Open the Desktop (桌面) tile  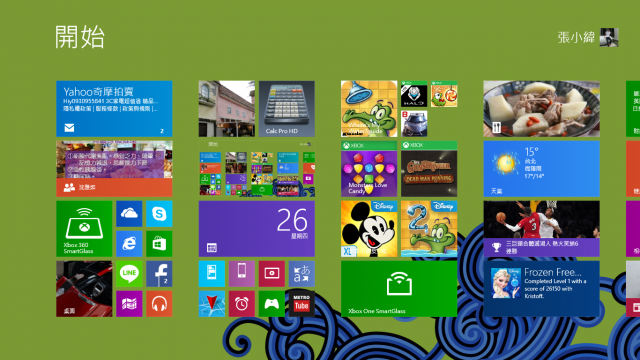[x=84, y=289]
